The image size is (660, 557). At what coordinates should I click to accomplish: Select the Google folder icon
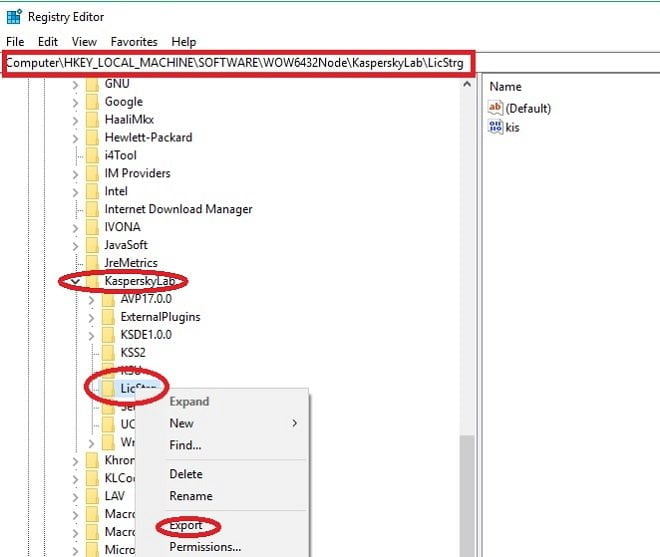[x=93, y=102]
